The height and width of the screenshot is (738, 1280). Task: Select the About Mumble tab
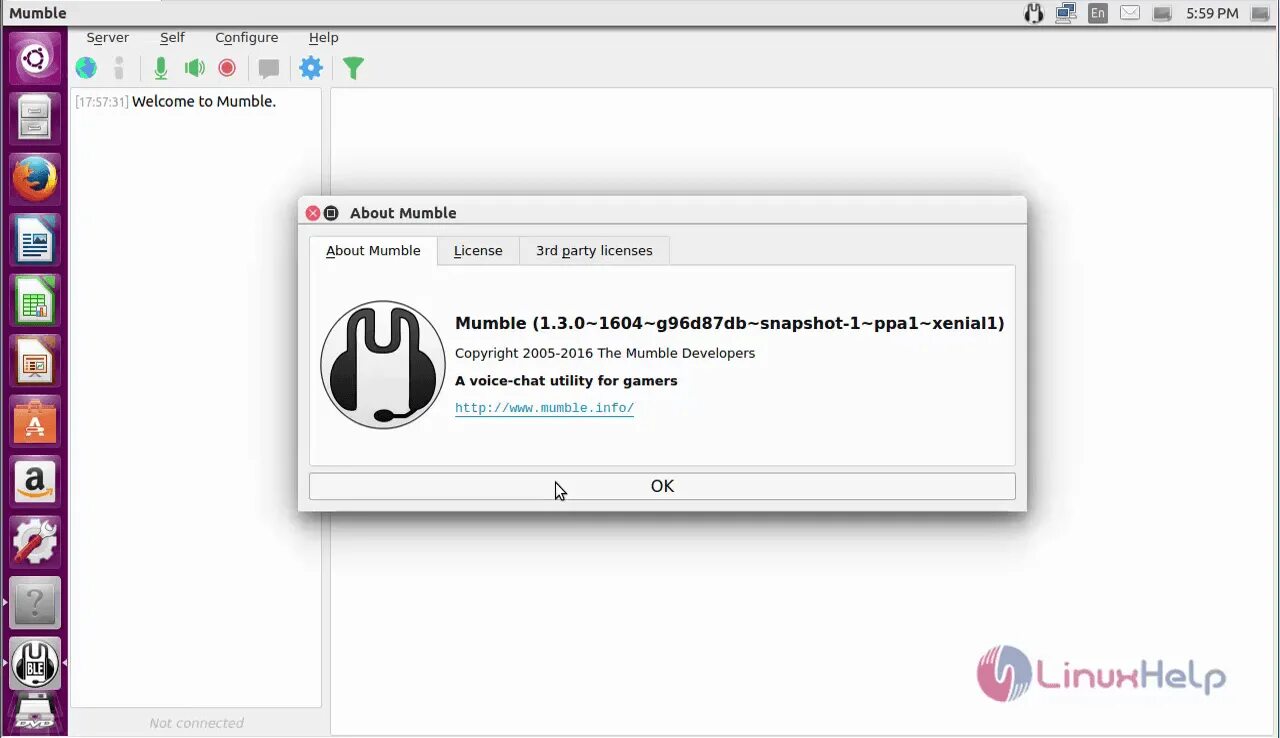coord(373,251)
